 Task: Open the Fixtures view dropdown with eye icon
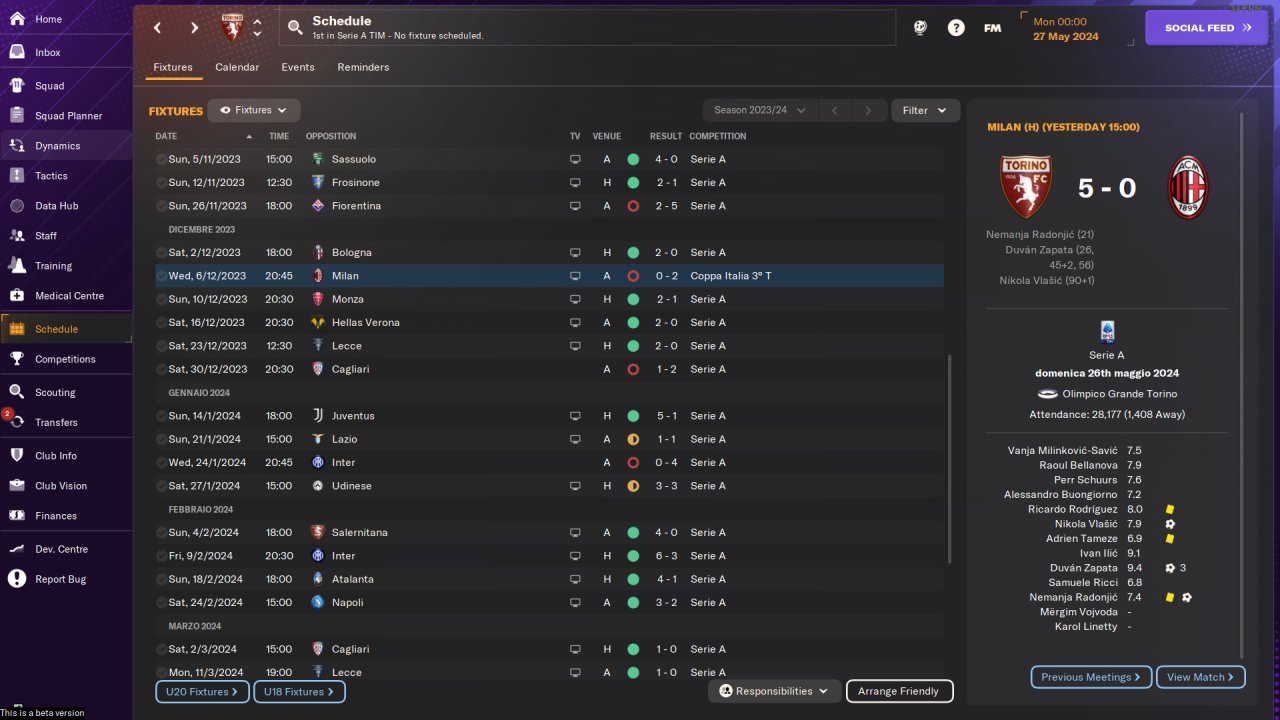(x=254, y=110)
